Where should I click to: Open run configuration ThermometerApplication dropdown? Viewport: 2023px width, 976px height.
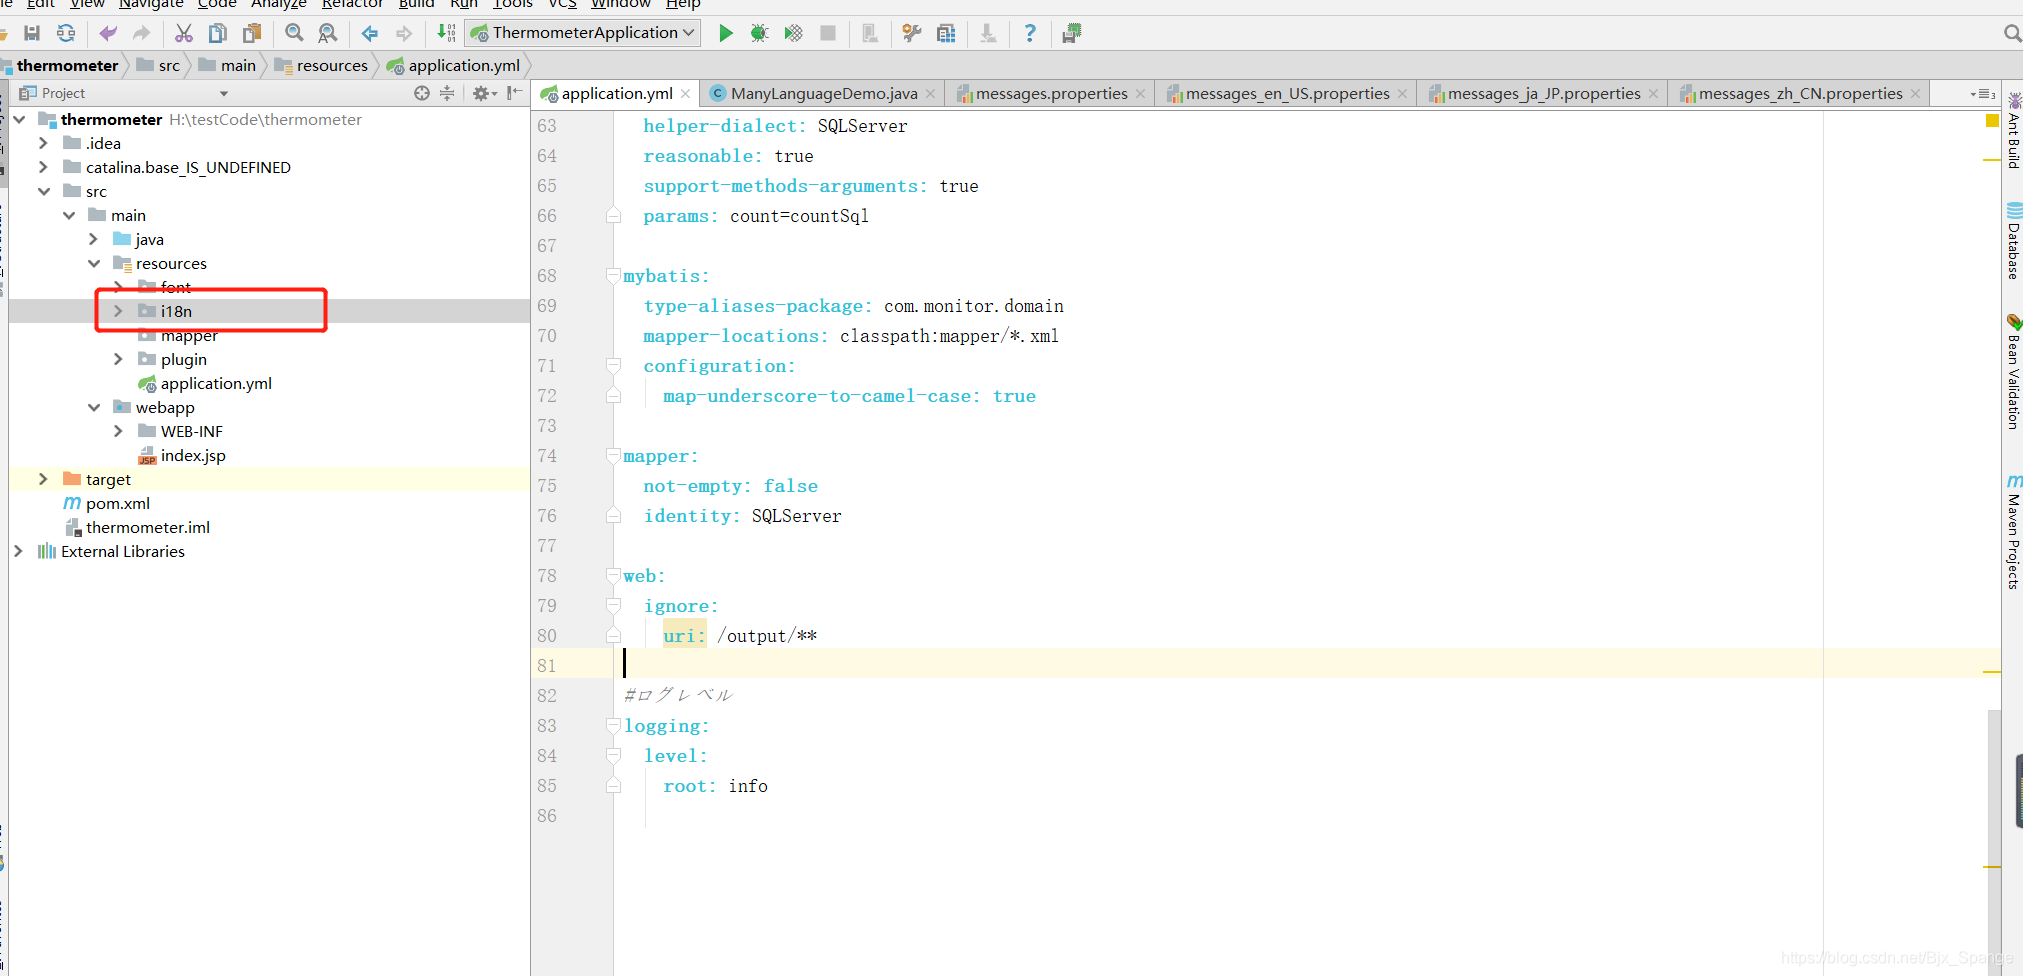583,33
